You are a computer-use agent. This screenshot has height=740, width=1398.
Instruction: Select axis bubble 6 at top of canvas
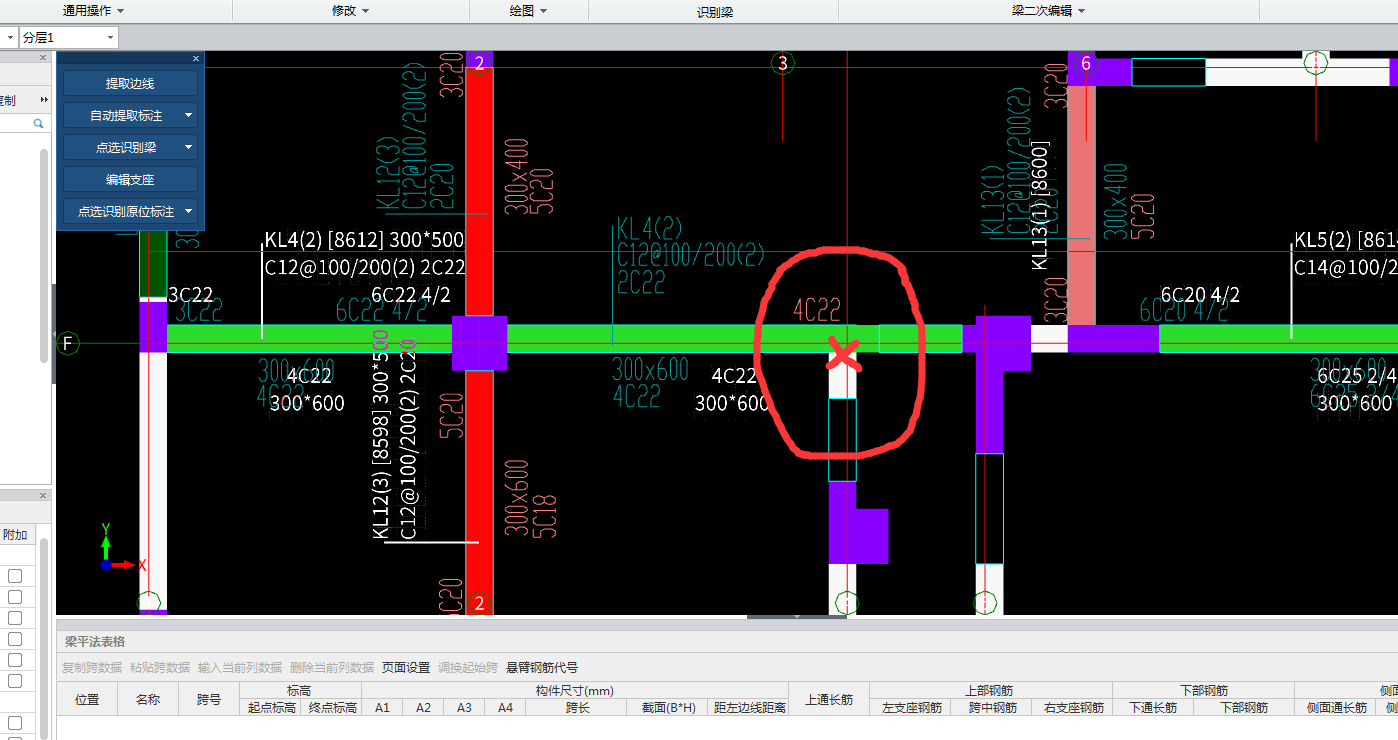tap(1086, 63)
